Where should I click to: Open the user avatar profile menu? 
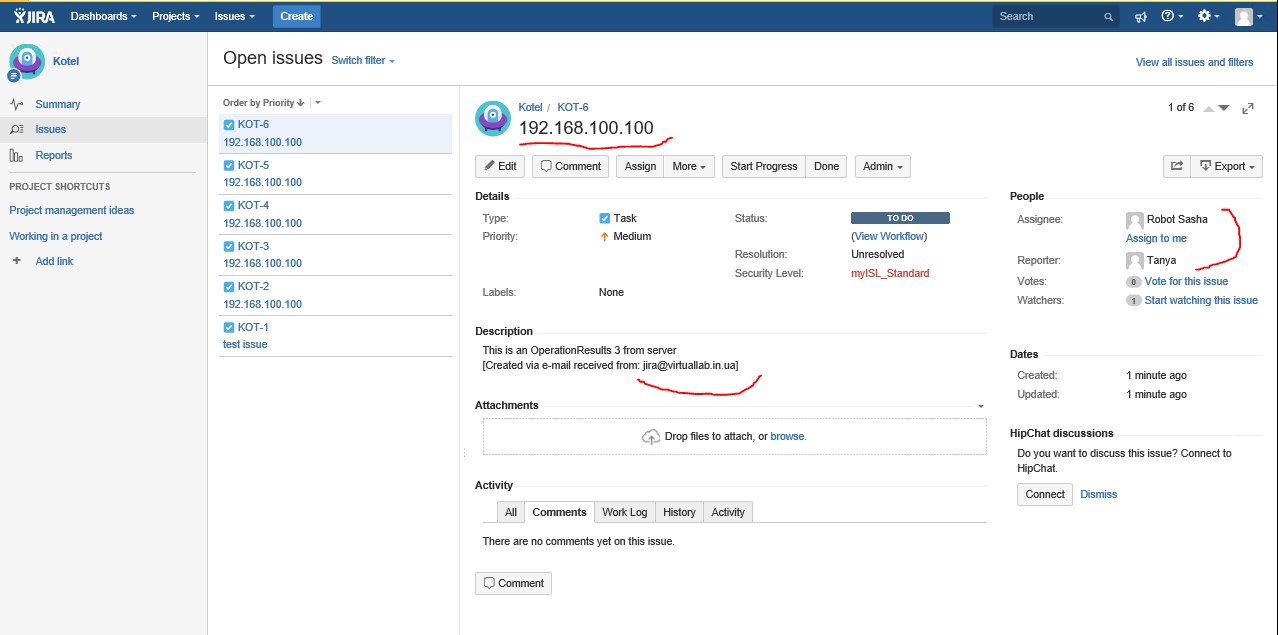click(1248, 17)
